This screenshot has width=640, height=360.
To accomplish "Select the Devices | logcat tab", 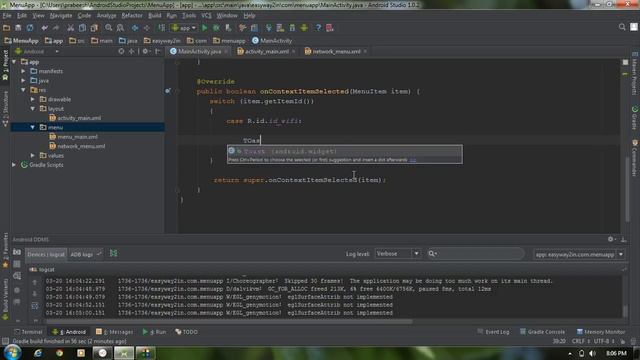I will point(46,254).
